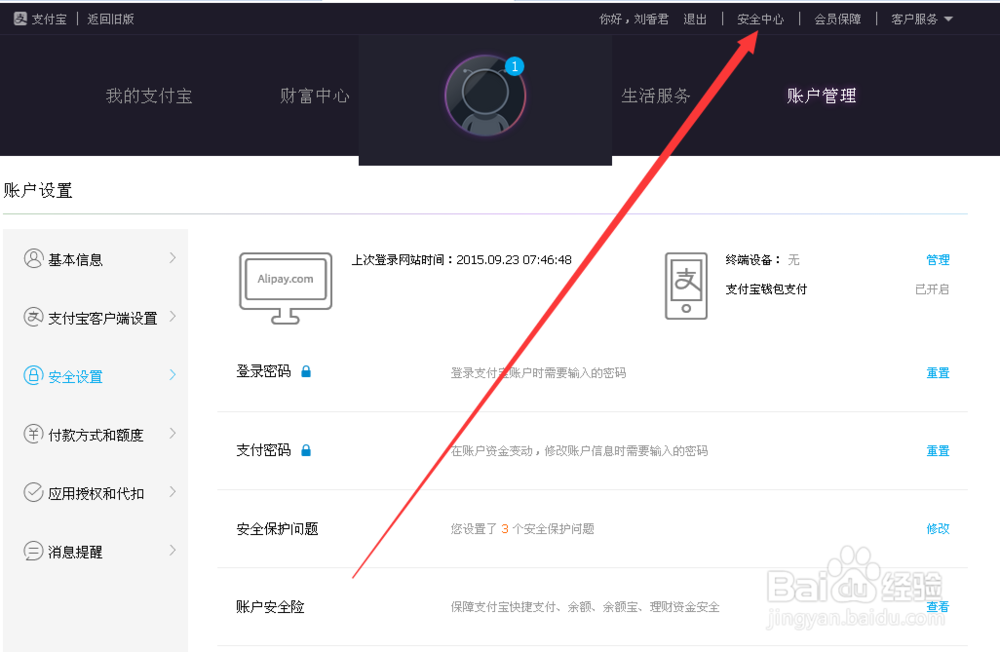Click the mobile phone device icon

tap(686, 286)
